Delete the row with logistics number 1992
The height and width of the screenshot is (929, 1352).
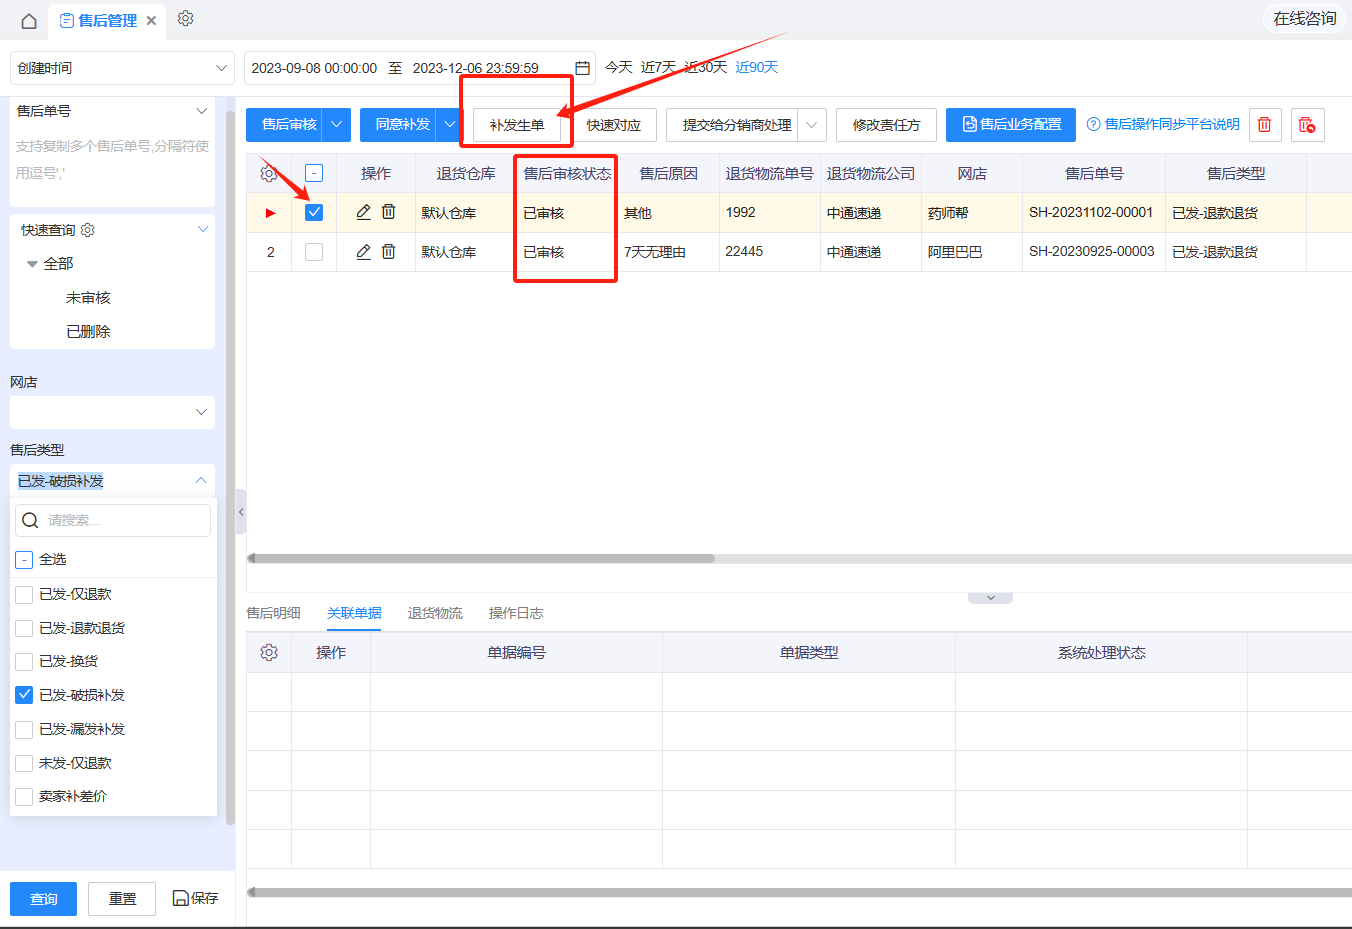389,212
